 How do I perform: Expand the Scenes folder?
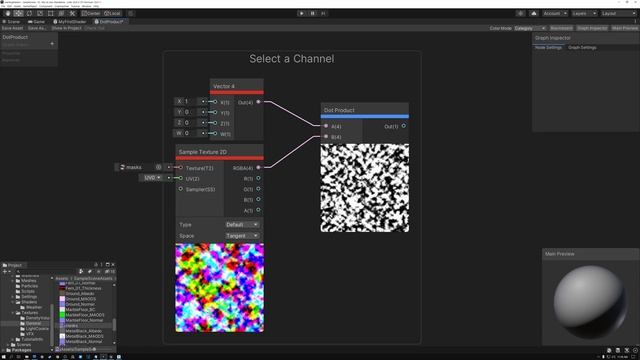click(x=8, y=344)
